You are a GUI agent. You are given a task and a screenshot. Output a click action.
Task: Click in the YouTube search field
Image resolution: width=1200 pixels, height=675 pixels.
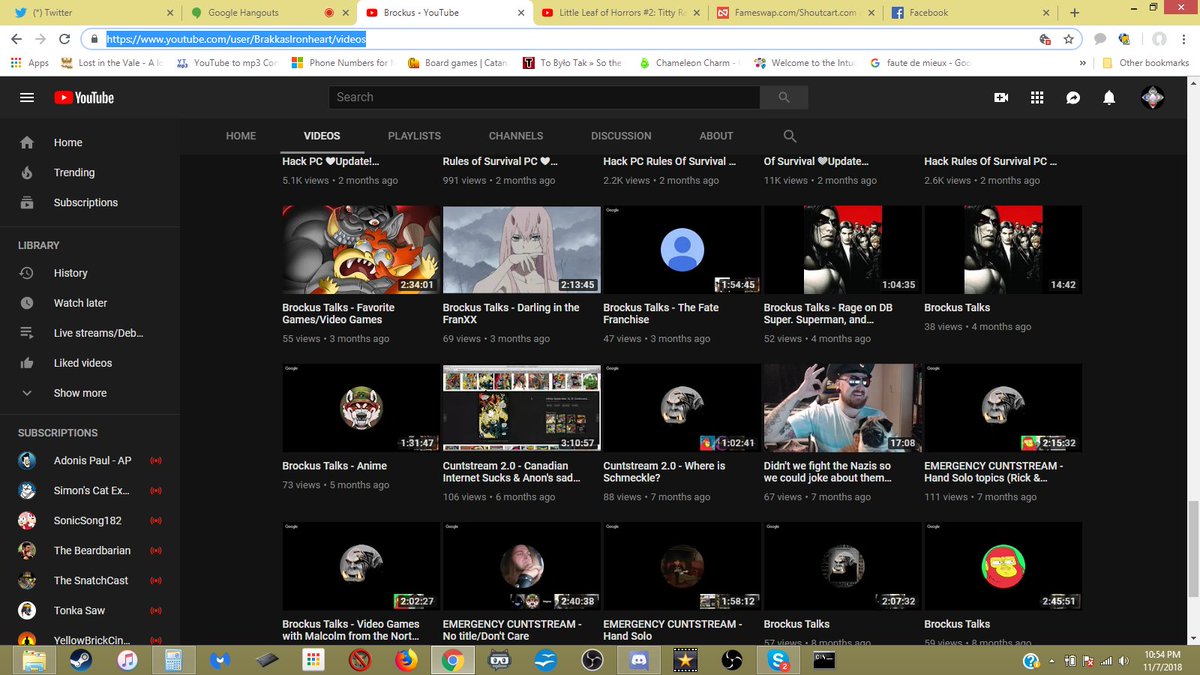(544, 97)
